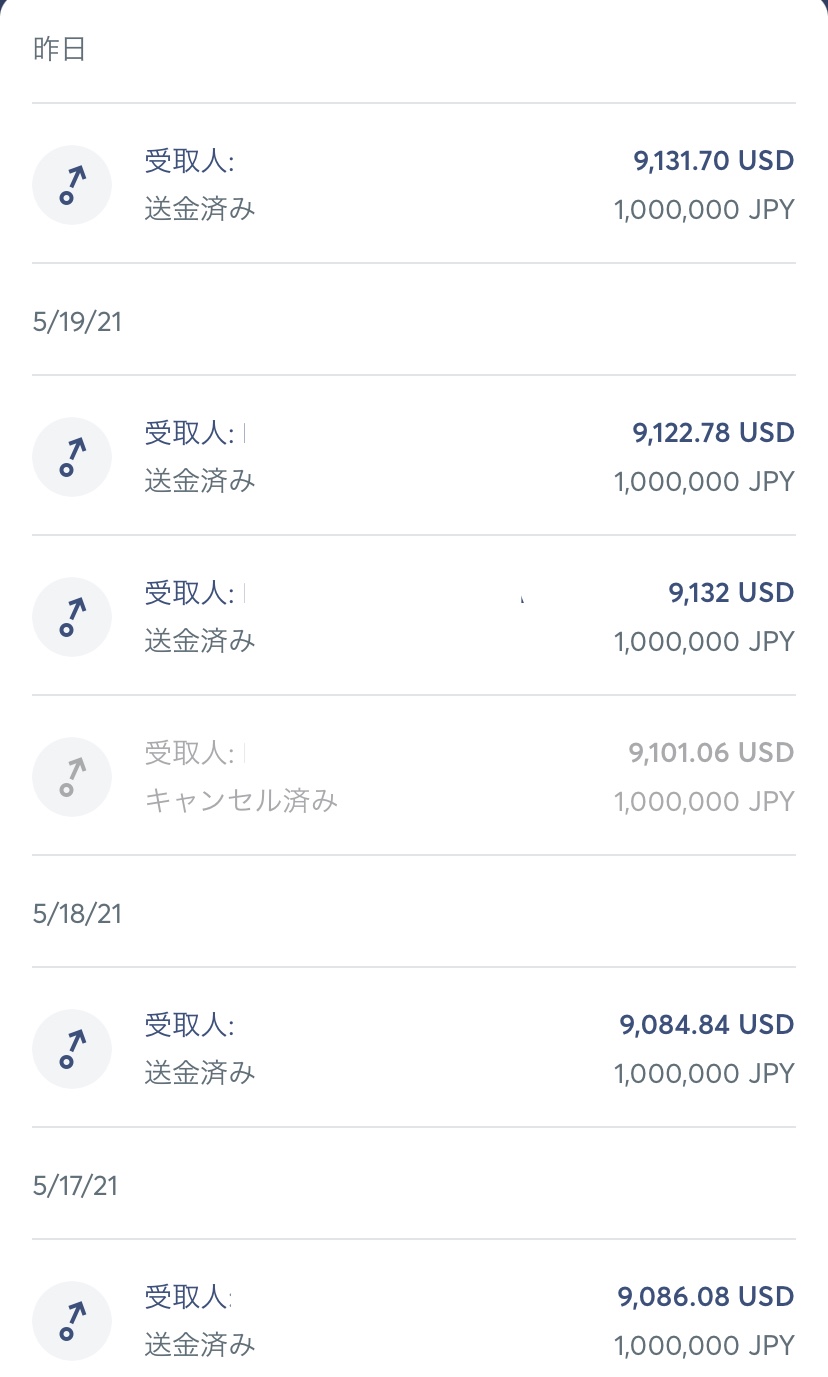828x1377 pixels.
Task: Tap the 5/19/21 date header
Action: (77, 323)
